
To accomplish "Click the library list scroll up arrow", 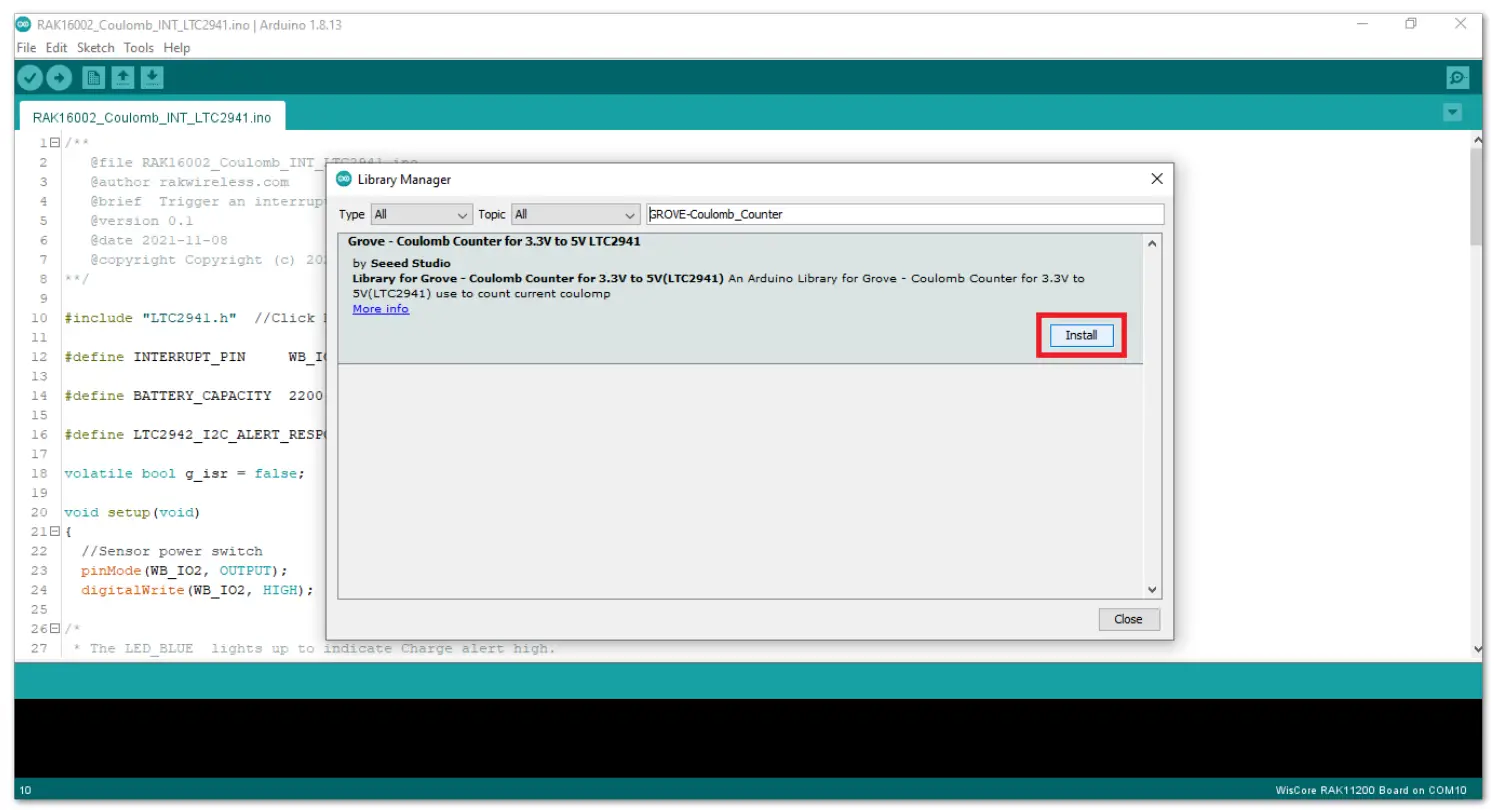I will pos(1152,243).
